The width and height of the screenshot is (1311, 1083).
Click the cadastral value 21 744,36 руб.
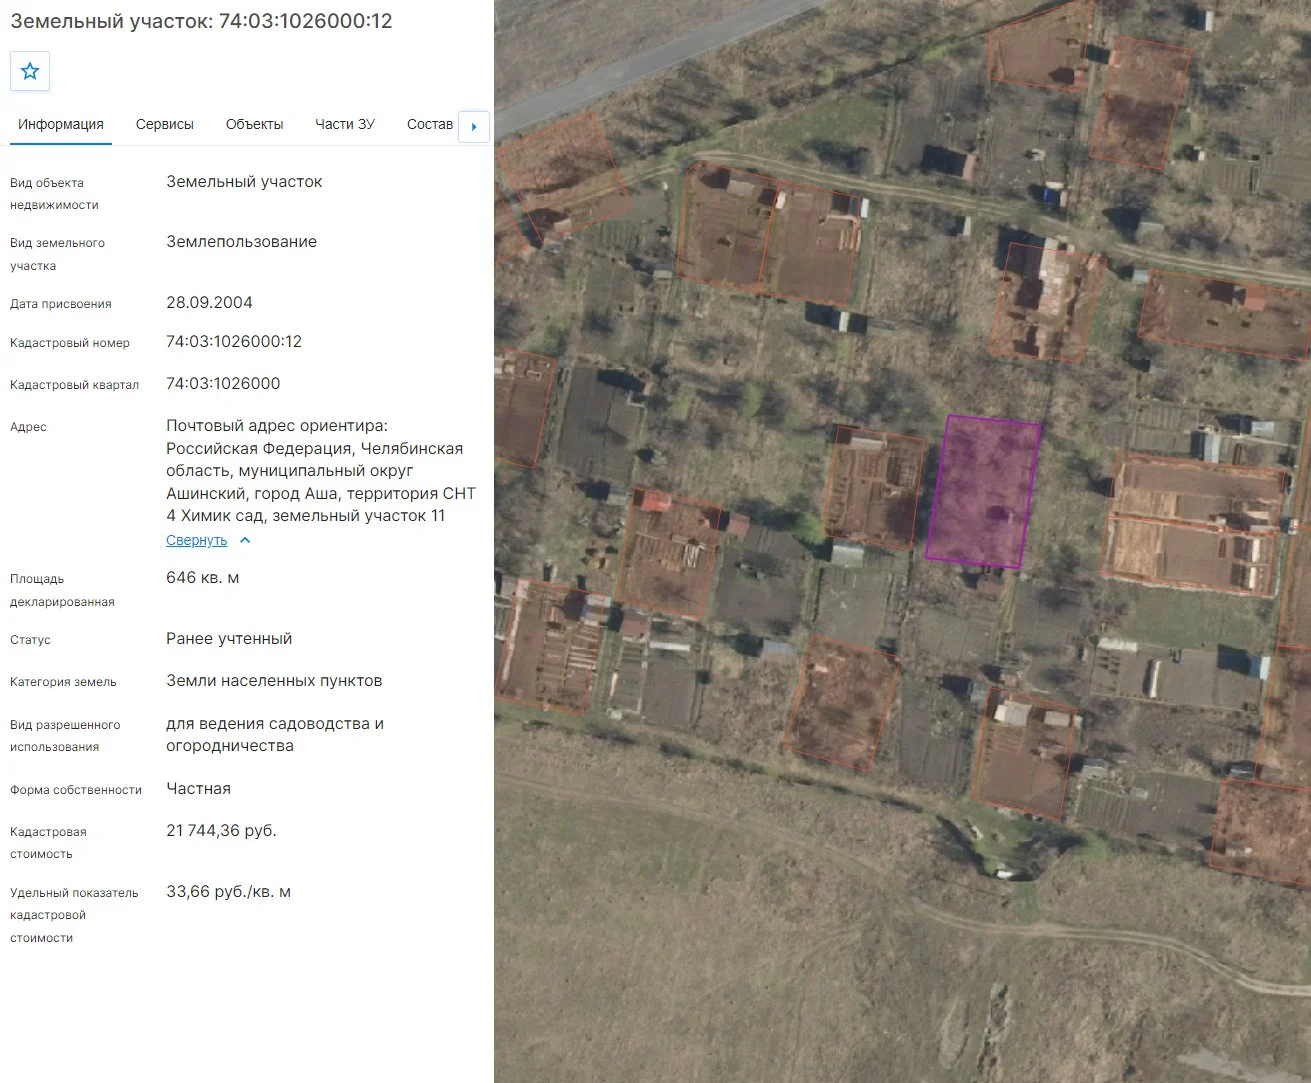coord(221,830)
